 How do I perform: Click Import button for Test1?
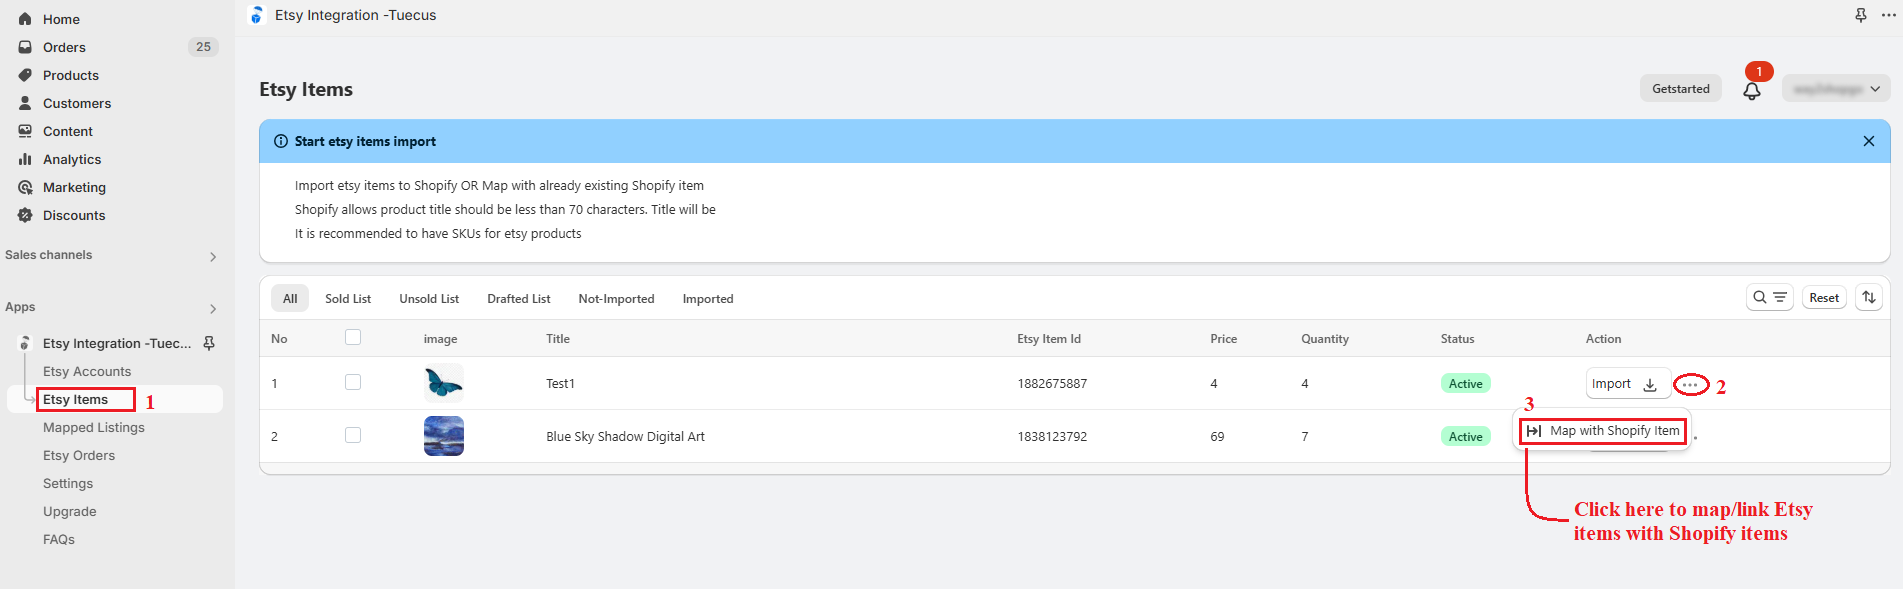coord(1628,384)
